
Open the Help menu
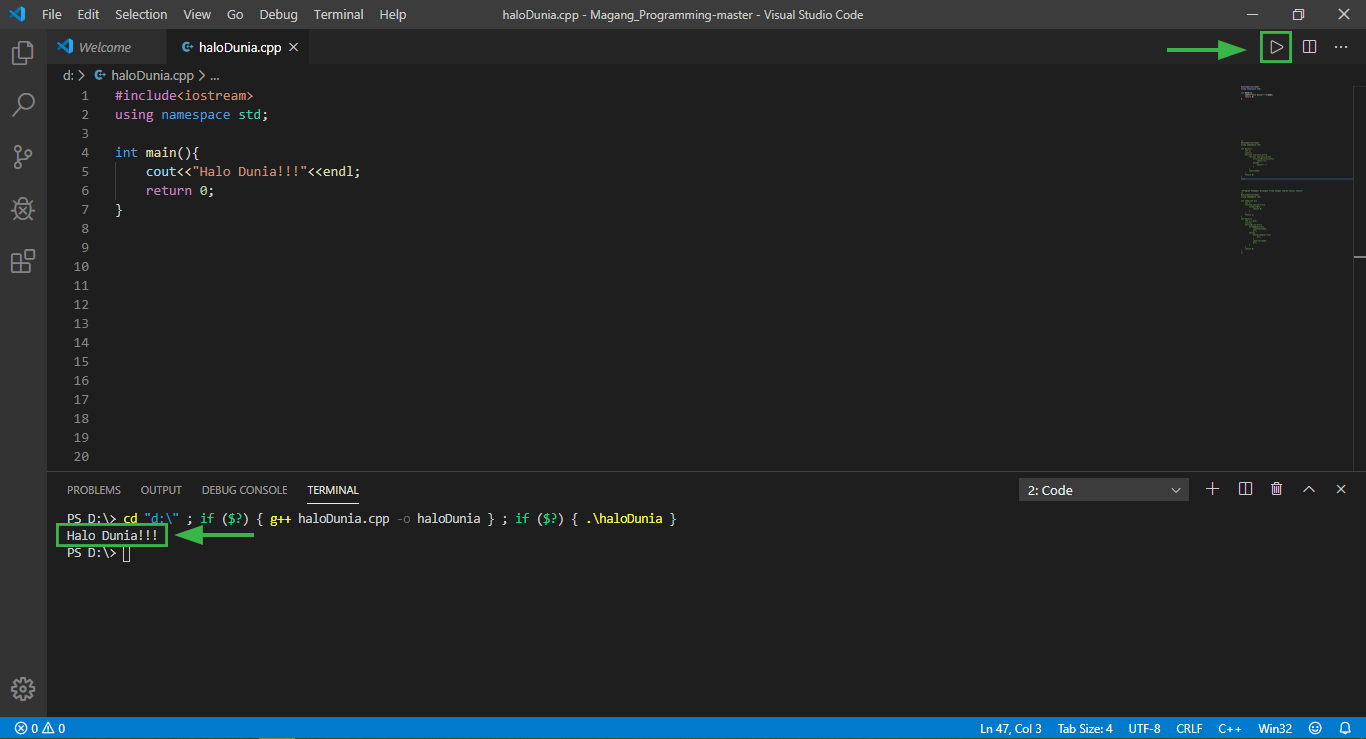click(x=393, y=15)
